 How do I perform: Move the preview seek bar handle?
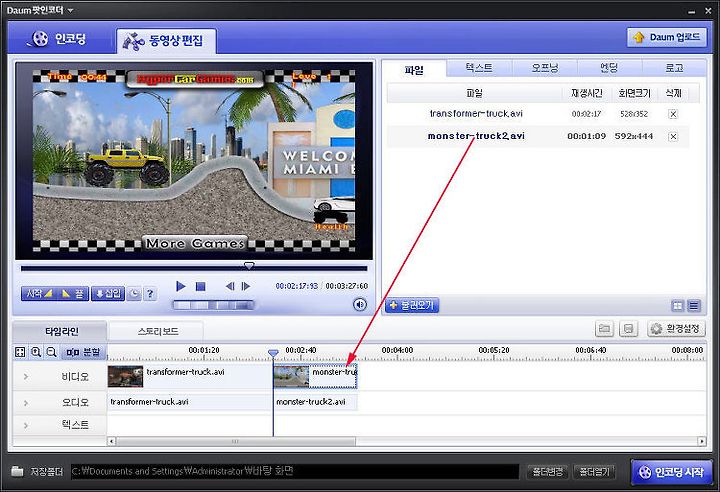[249, 266]
